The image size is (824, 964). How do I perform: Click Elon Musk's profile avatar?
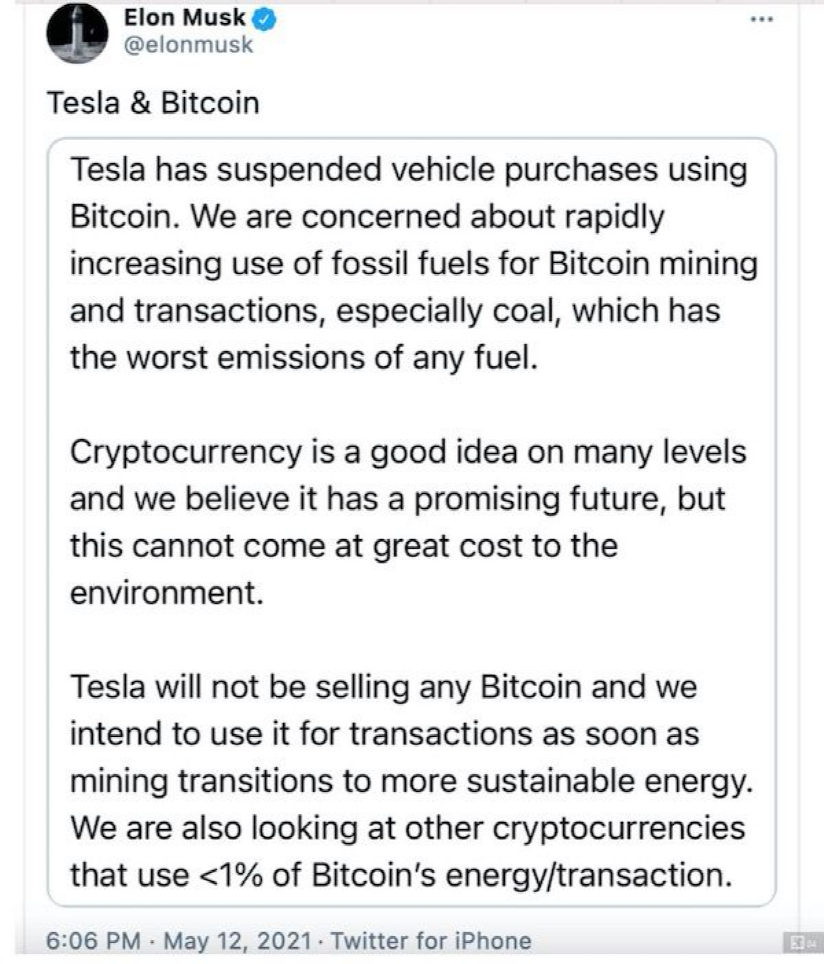click(x=78, y=33)
